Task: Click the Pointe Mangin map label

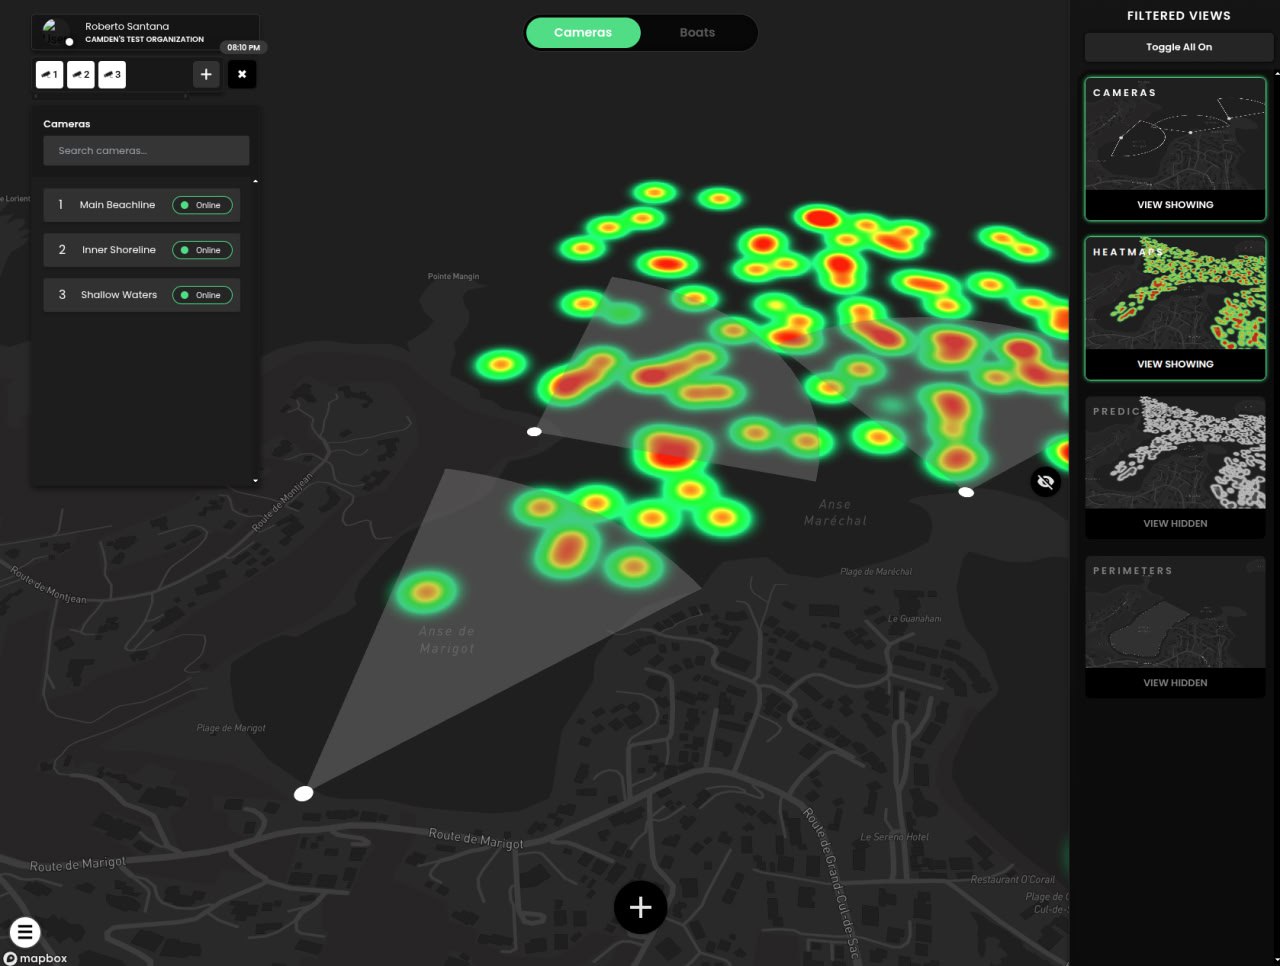Action: click(x=453, y=276)
